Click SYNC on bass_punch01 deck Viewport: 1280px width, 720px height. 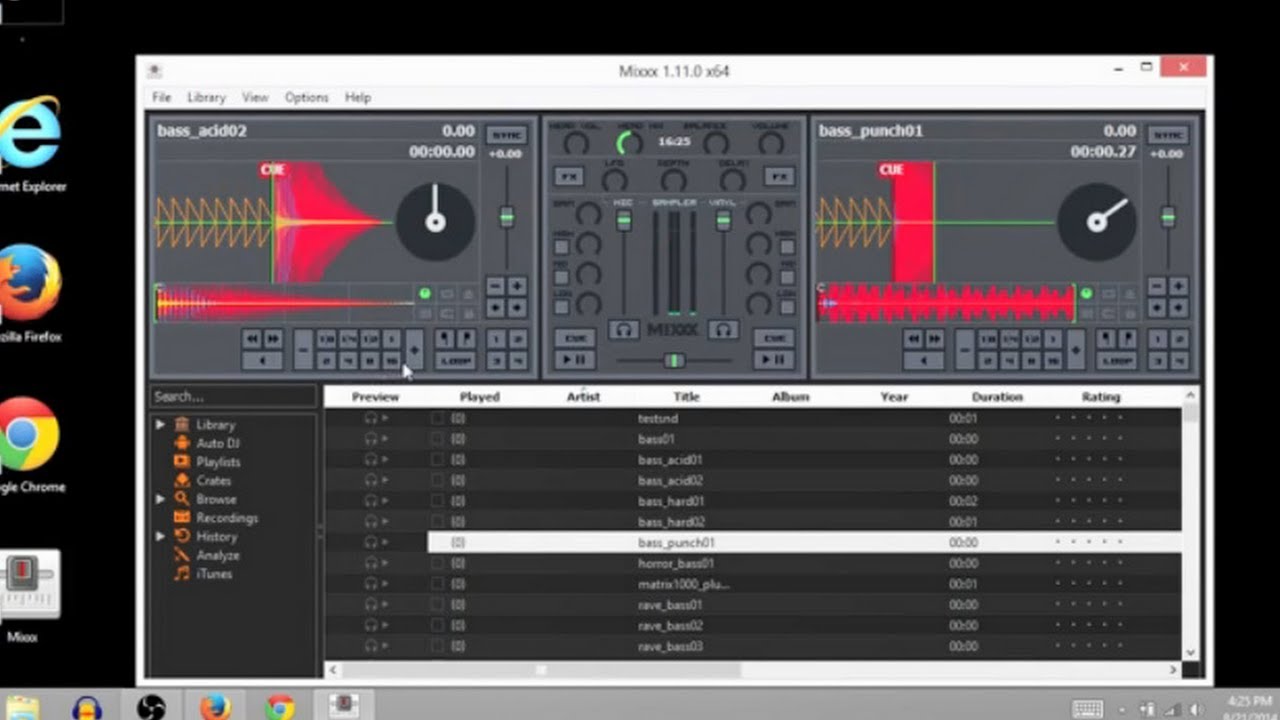tap(1167, 135)
